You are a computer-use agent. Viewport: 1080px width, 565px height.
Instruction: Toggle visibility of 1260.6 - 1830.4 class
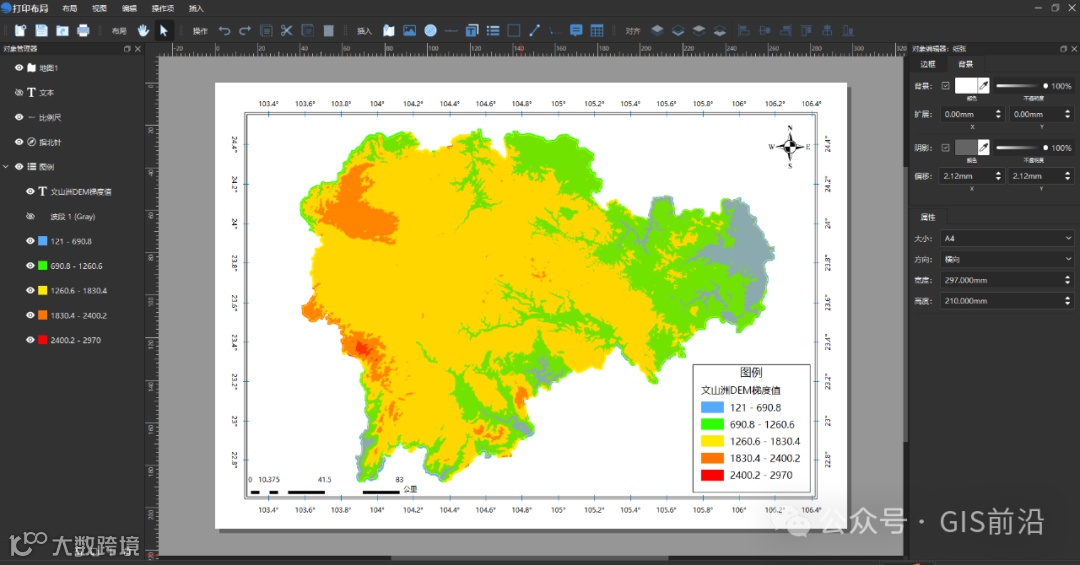tap(30, 290)
